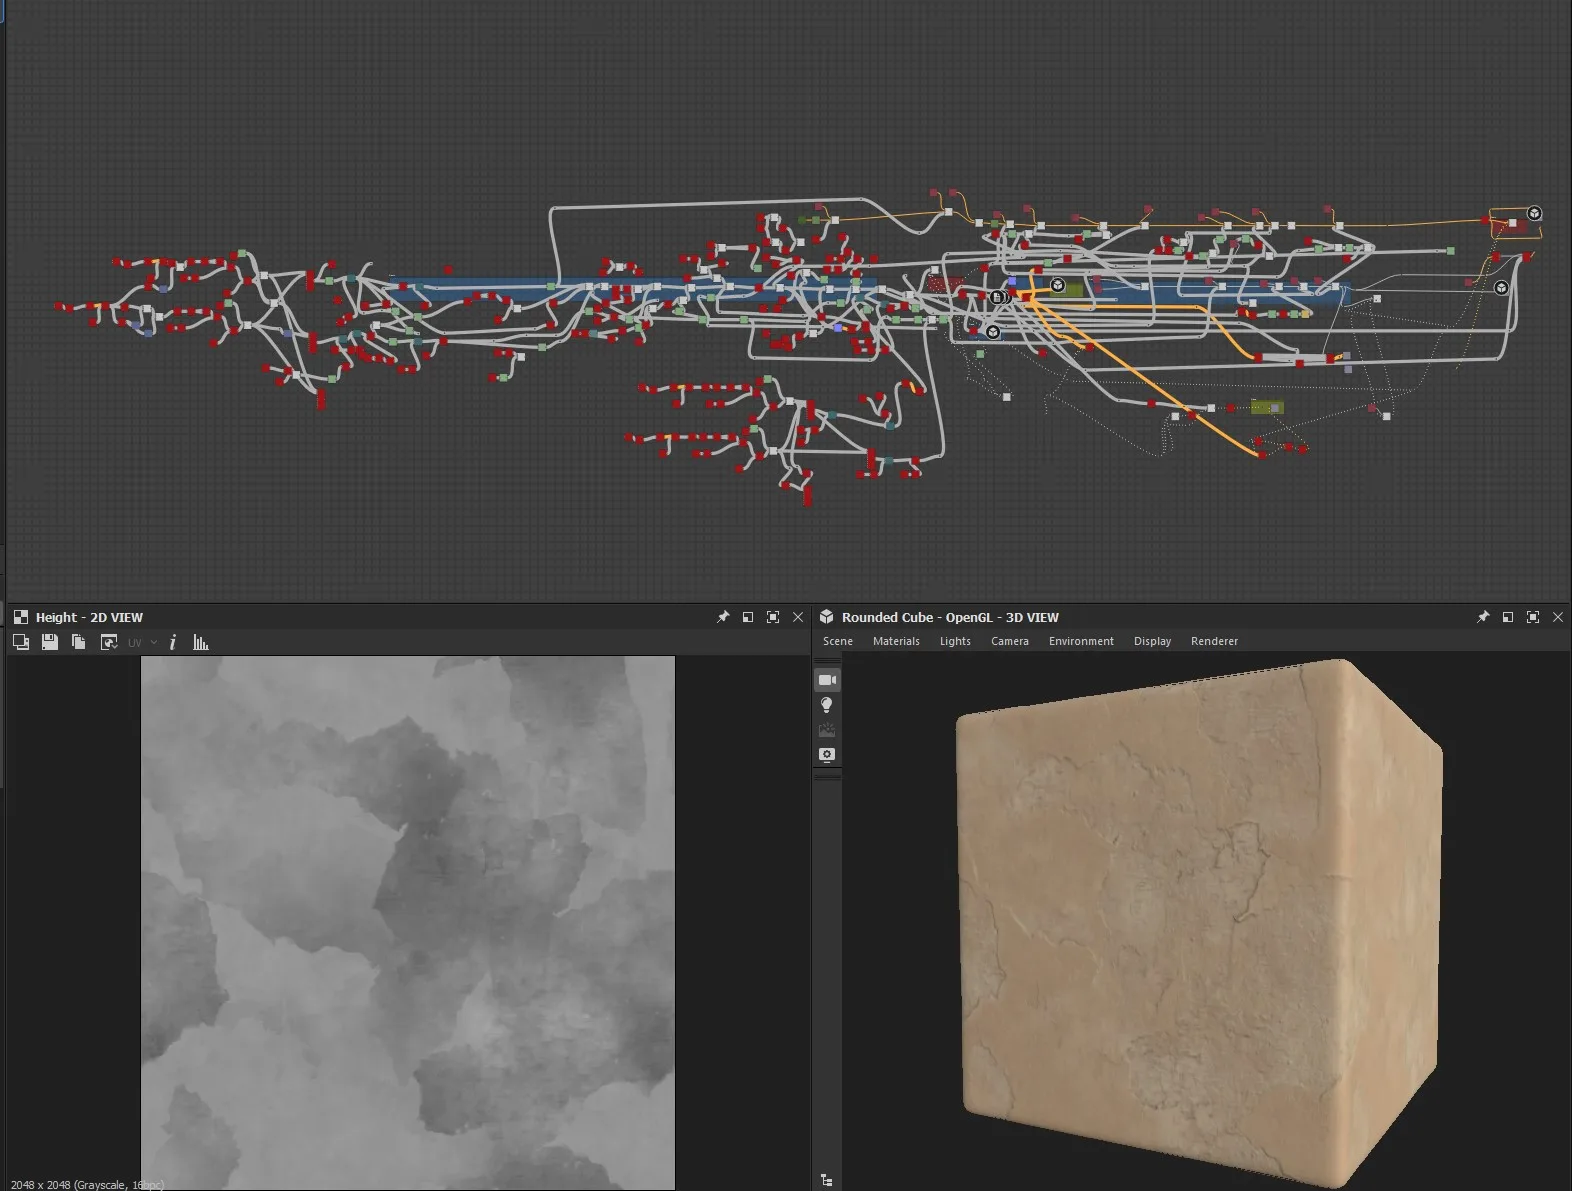Viewport: 1572px width, 1191px height.
Task: Click the "Height - 2D VIEW" panel title
Action: (89, 617)
